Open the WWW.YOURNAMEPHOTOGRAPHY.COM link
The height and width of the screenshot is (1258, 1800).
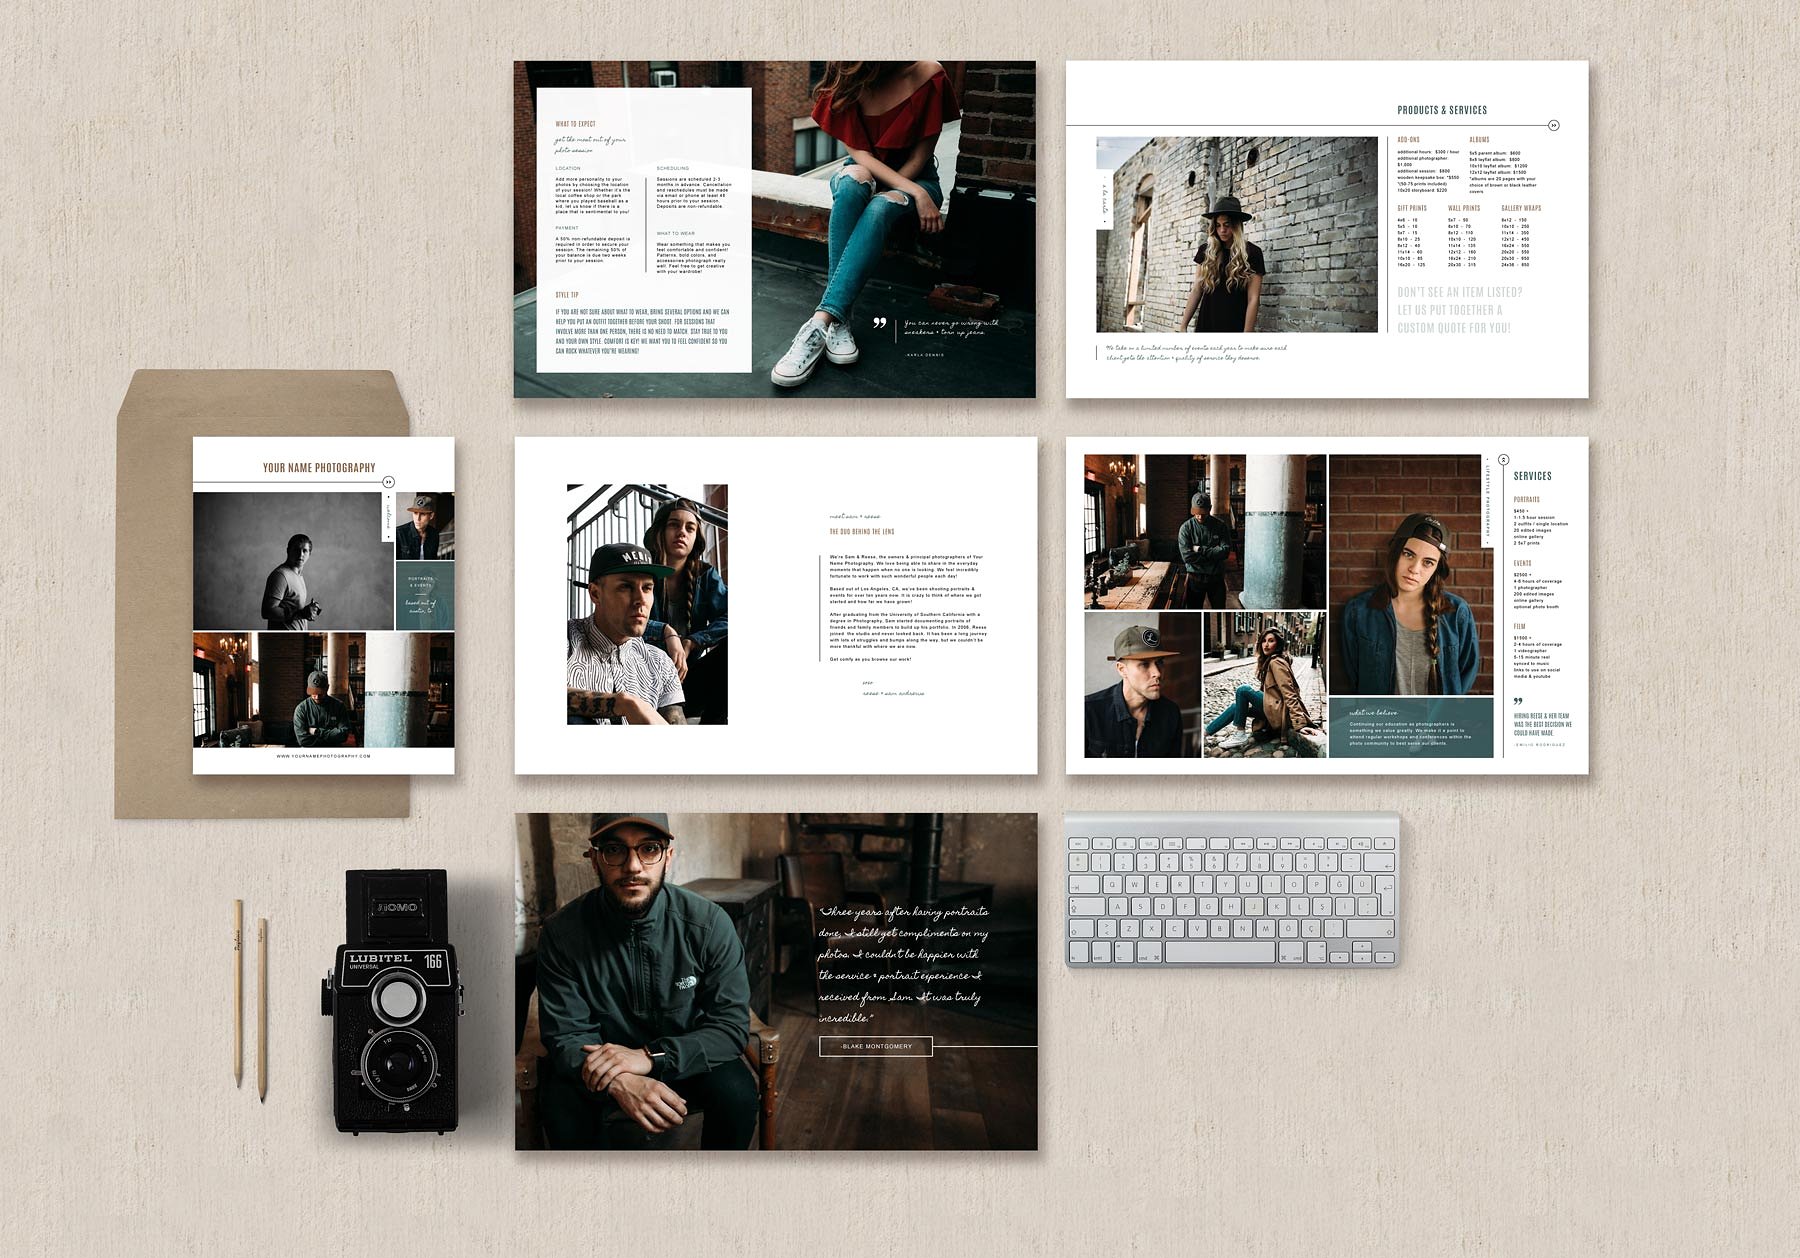[323, 756]
